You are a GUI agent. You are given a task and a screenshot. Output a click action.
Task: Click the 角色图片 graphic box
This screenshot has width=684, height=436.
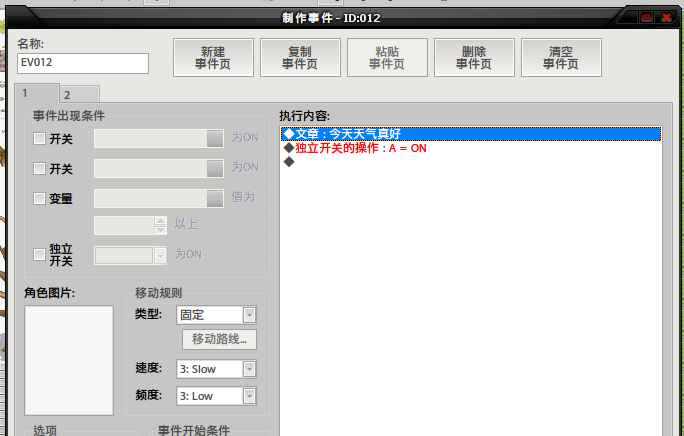[69, 360]
